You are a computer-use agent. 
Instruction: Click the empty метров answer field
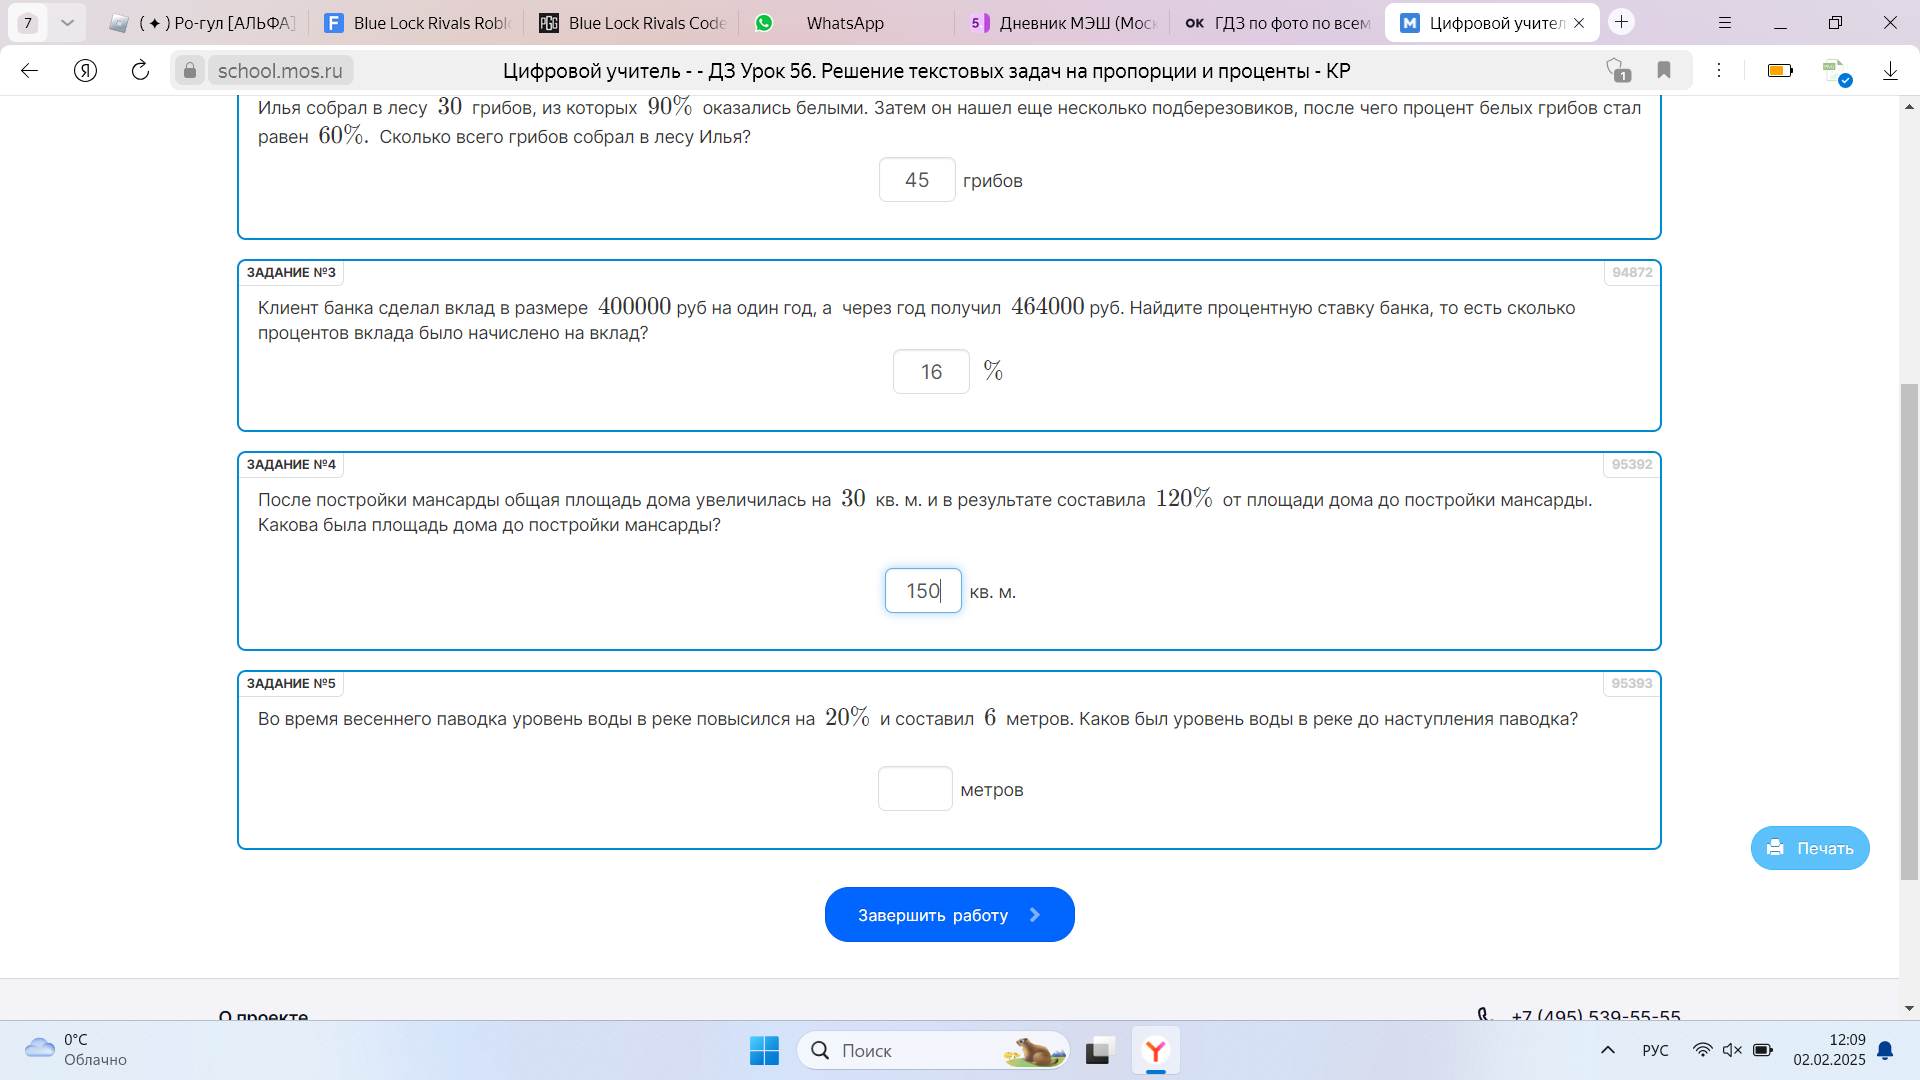(x=915, y=789)
